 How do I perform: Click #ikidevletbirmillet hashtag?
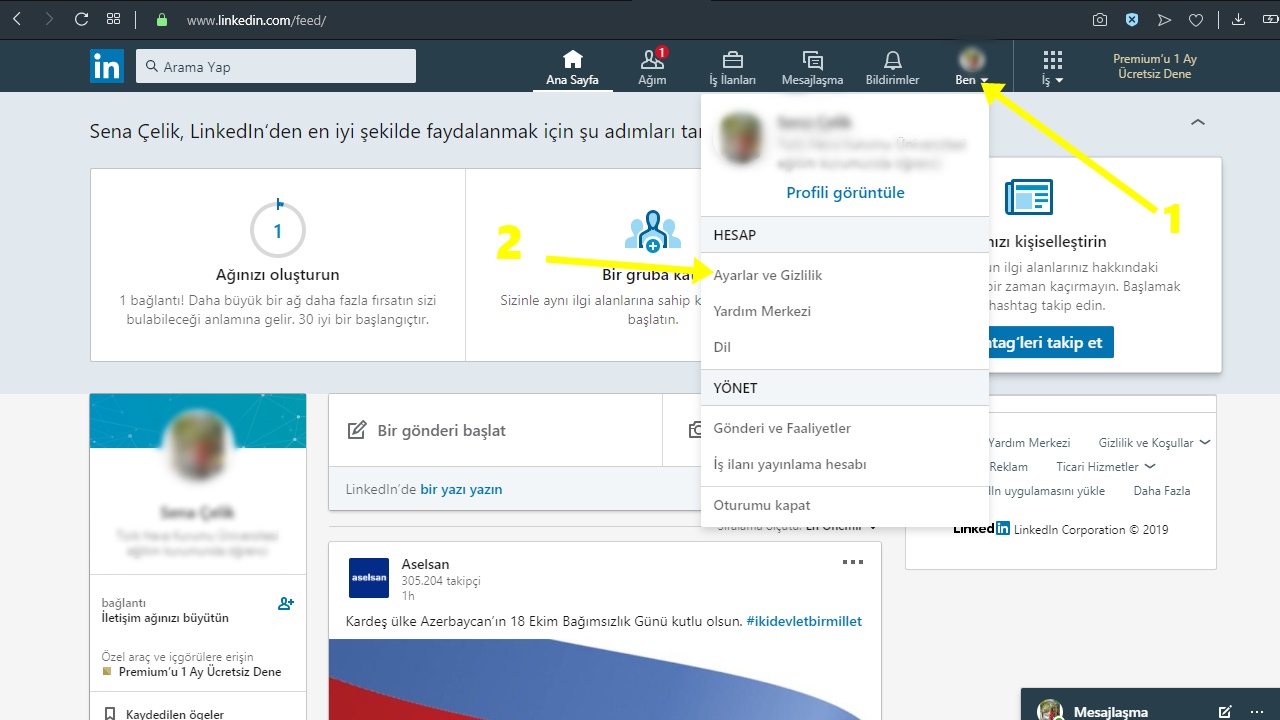point(804,621)
